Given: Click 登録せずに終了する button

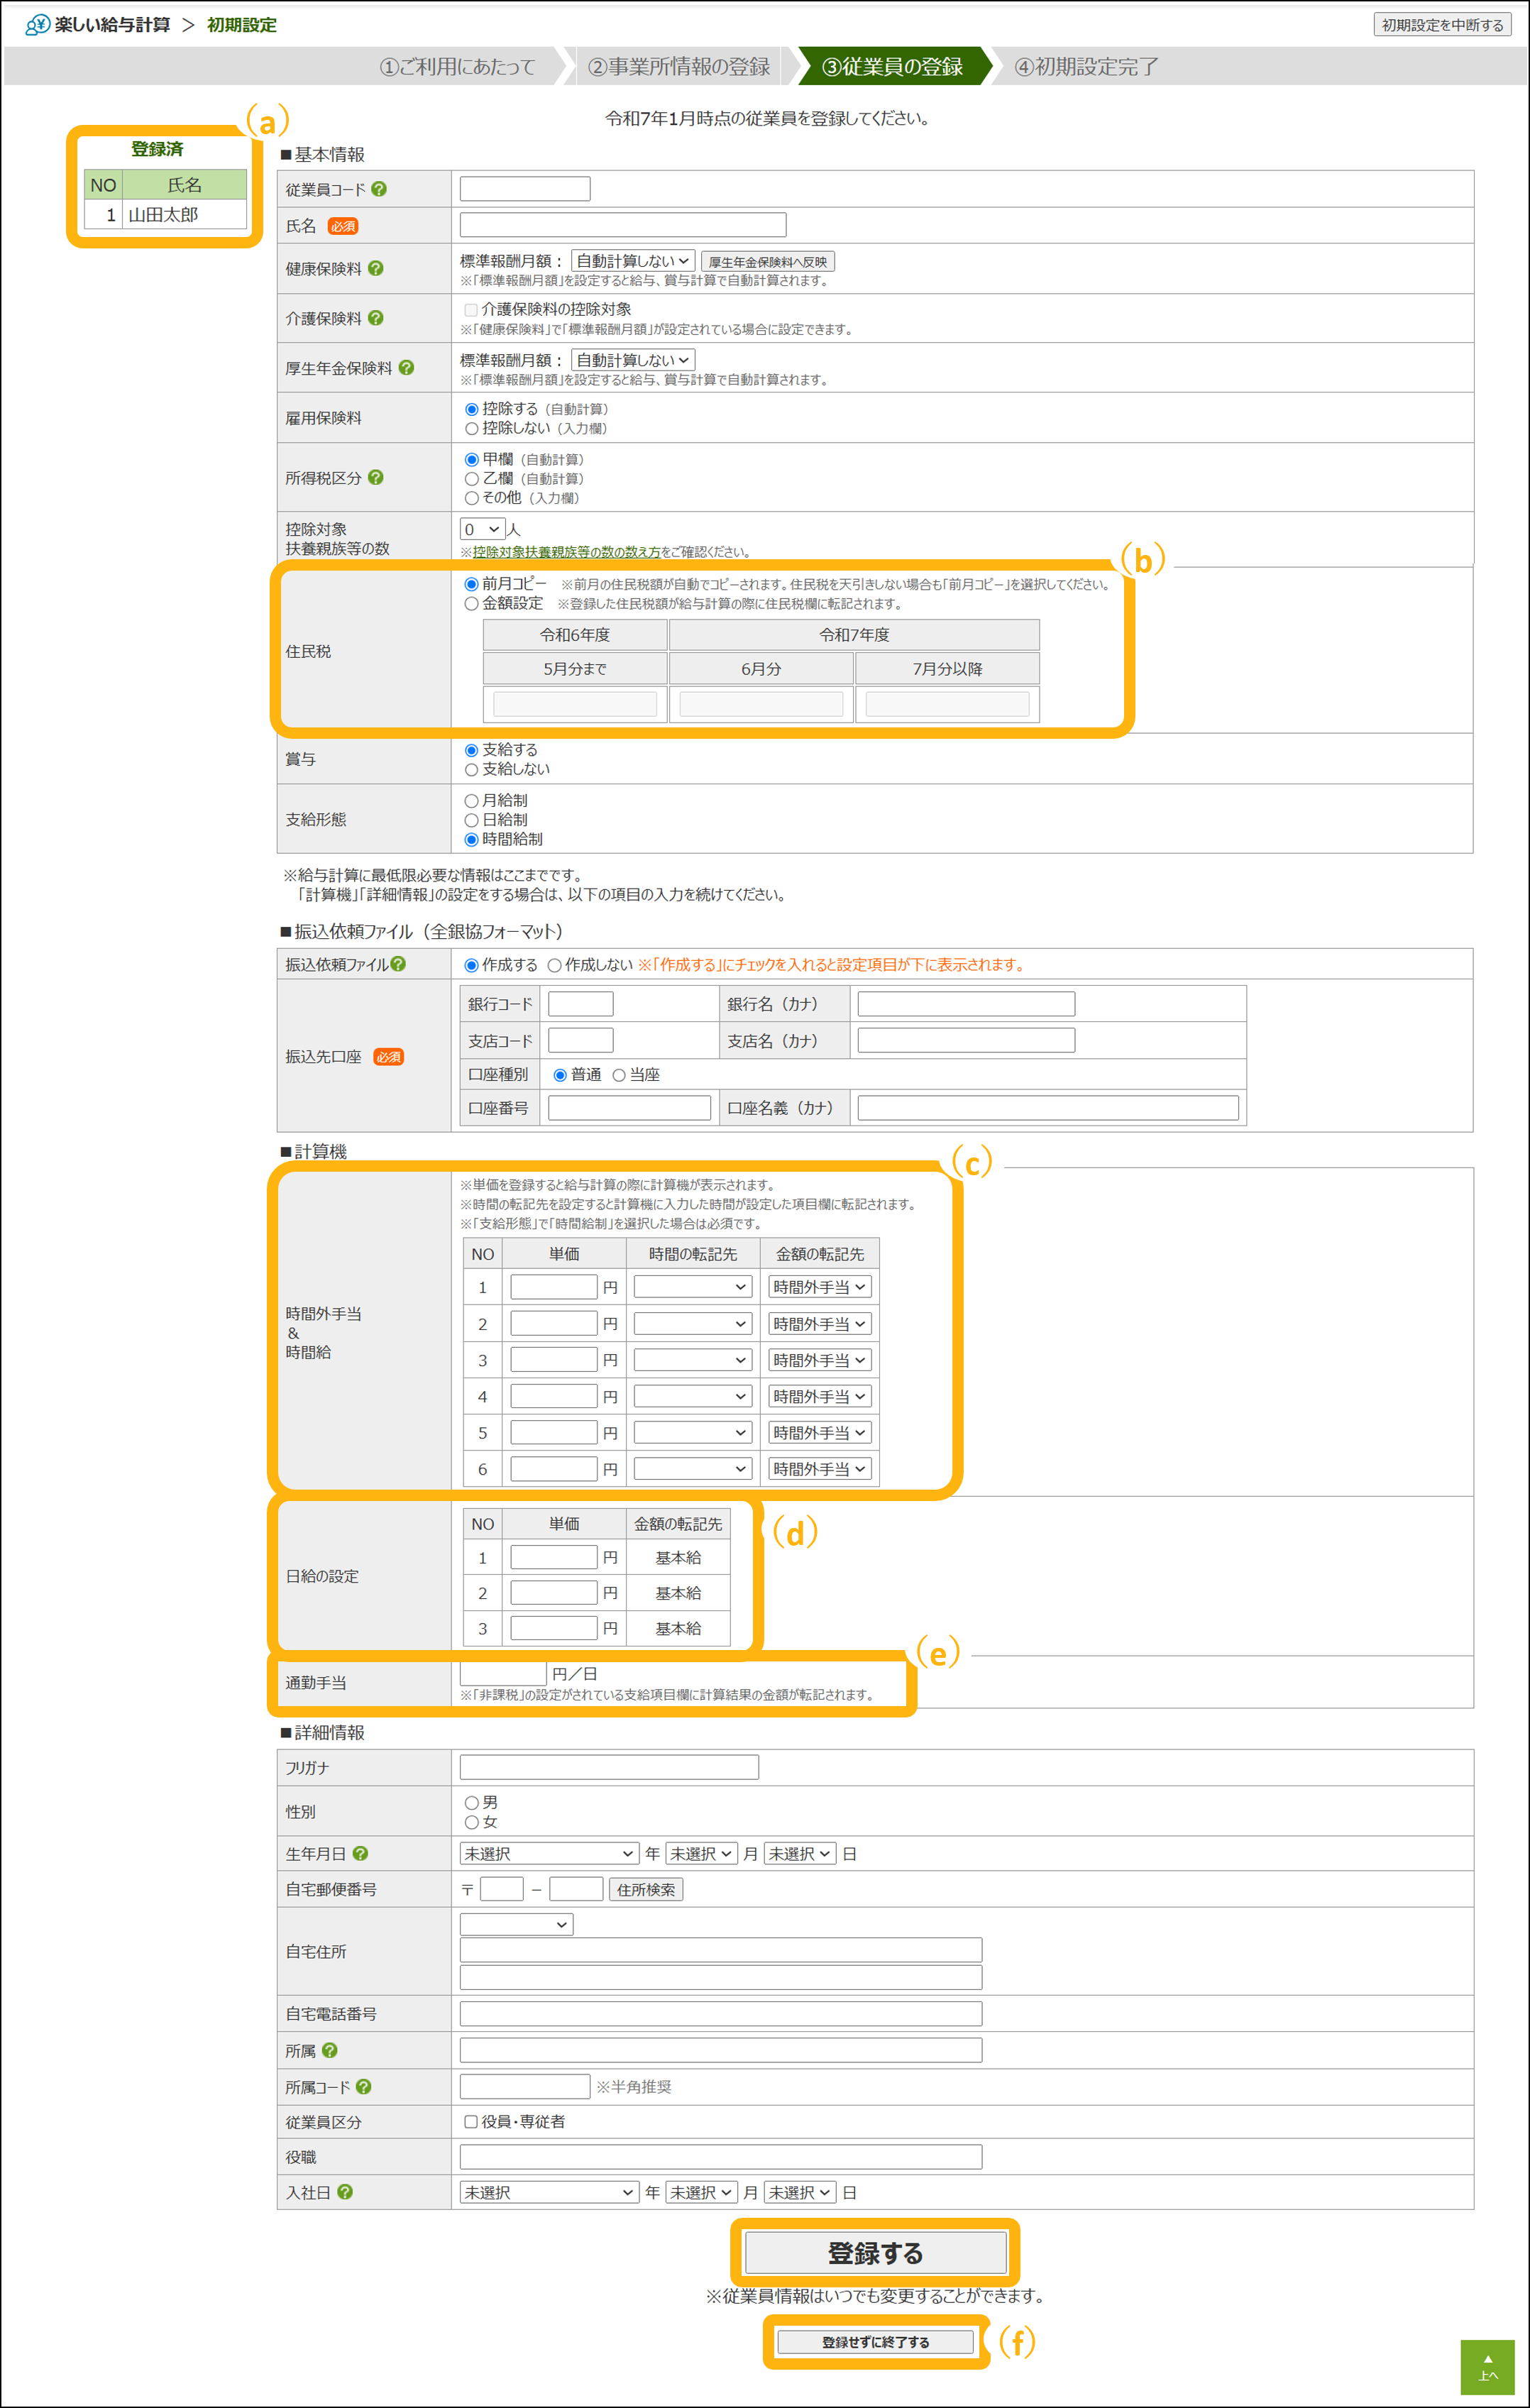Looking at the screenshot, I should (x=875, y=2342).
